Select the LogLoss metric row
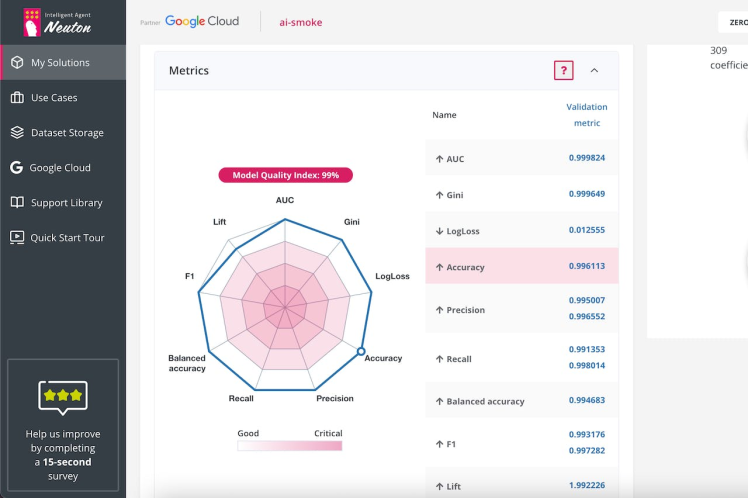Viewport: 748px width, 498px height. click(x=521, y=231)
